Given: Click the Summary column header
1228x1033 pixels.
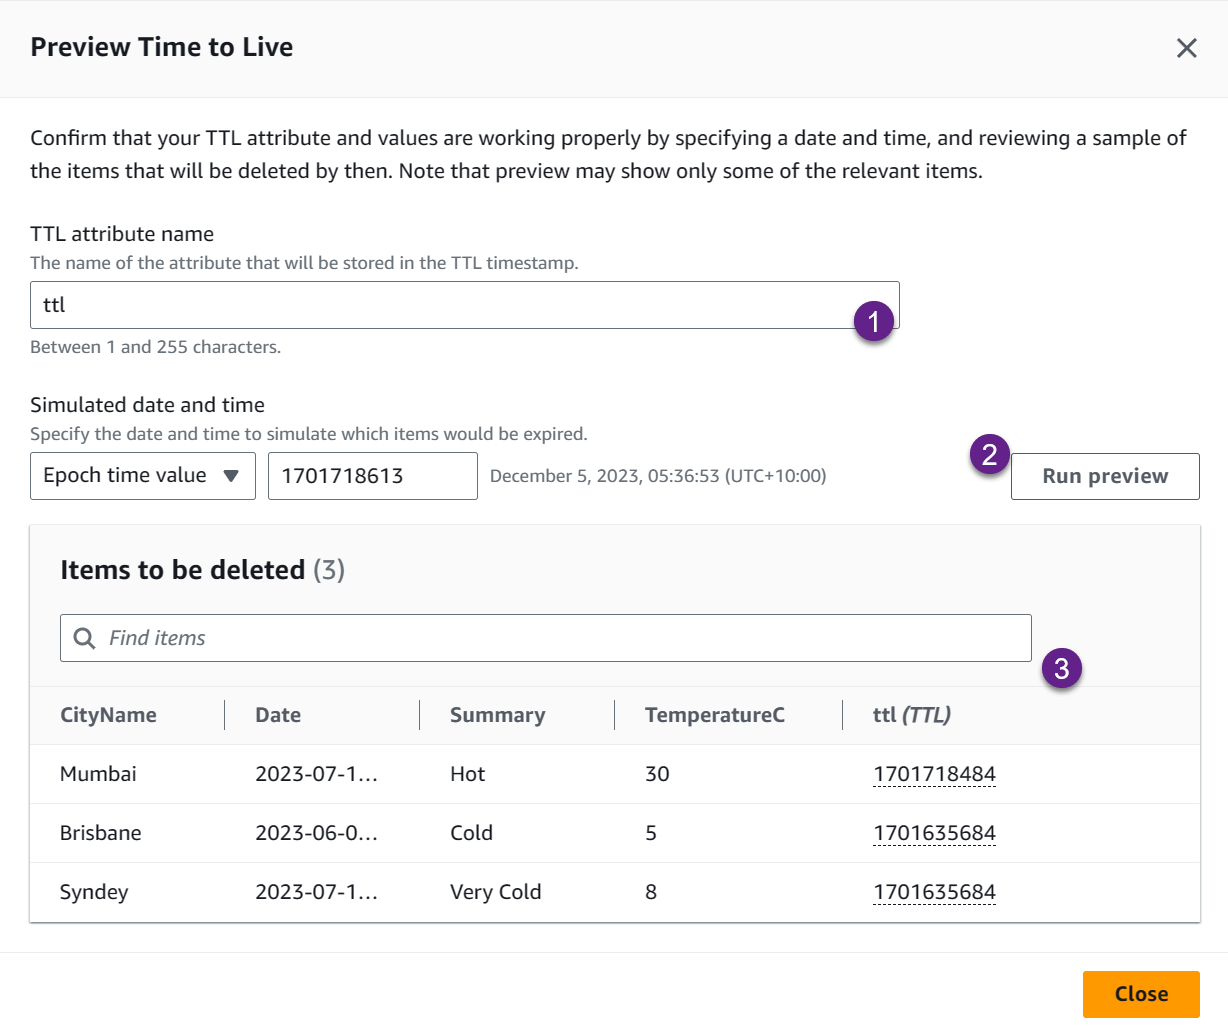Looking at the screenshot, I should pos(497,715).
